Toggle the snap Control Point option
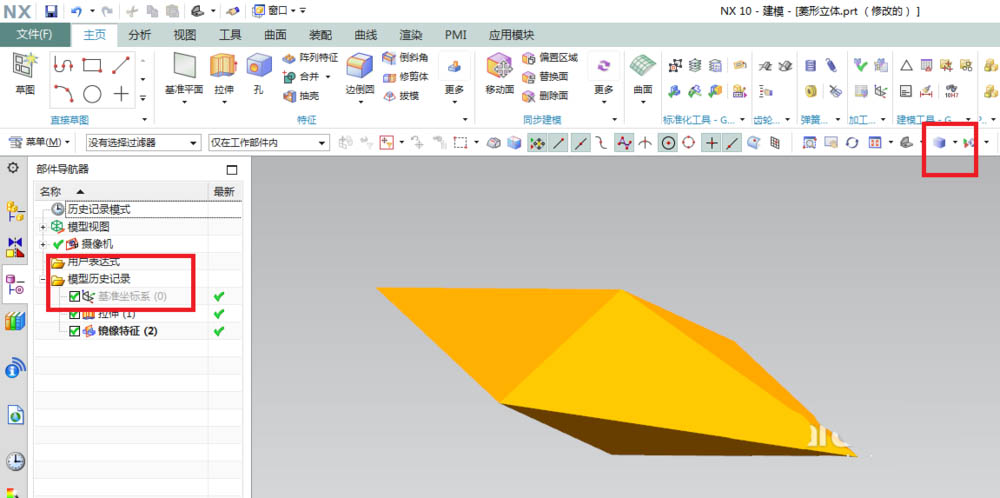Screen dimensions: 1000x498 [601, 143]
